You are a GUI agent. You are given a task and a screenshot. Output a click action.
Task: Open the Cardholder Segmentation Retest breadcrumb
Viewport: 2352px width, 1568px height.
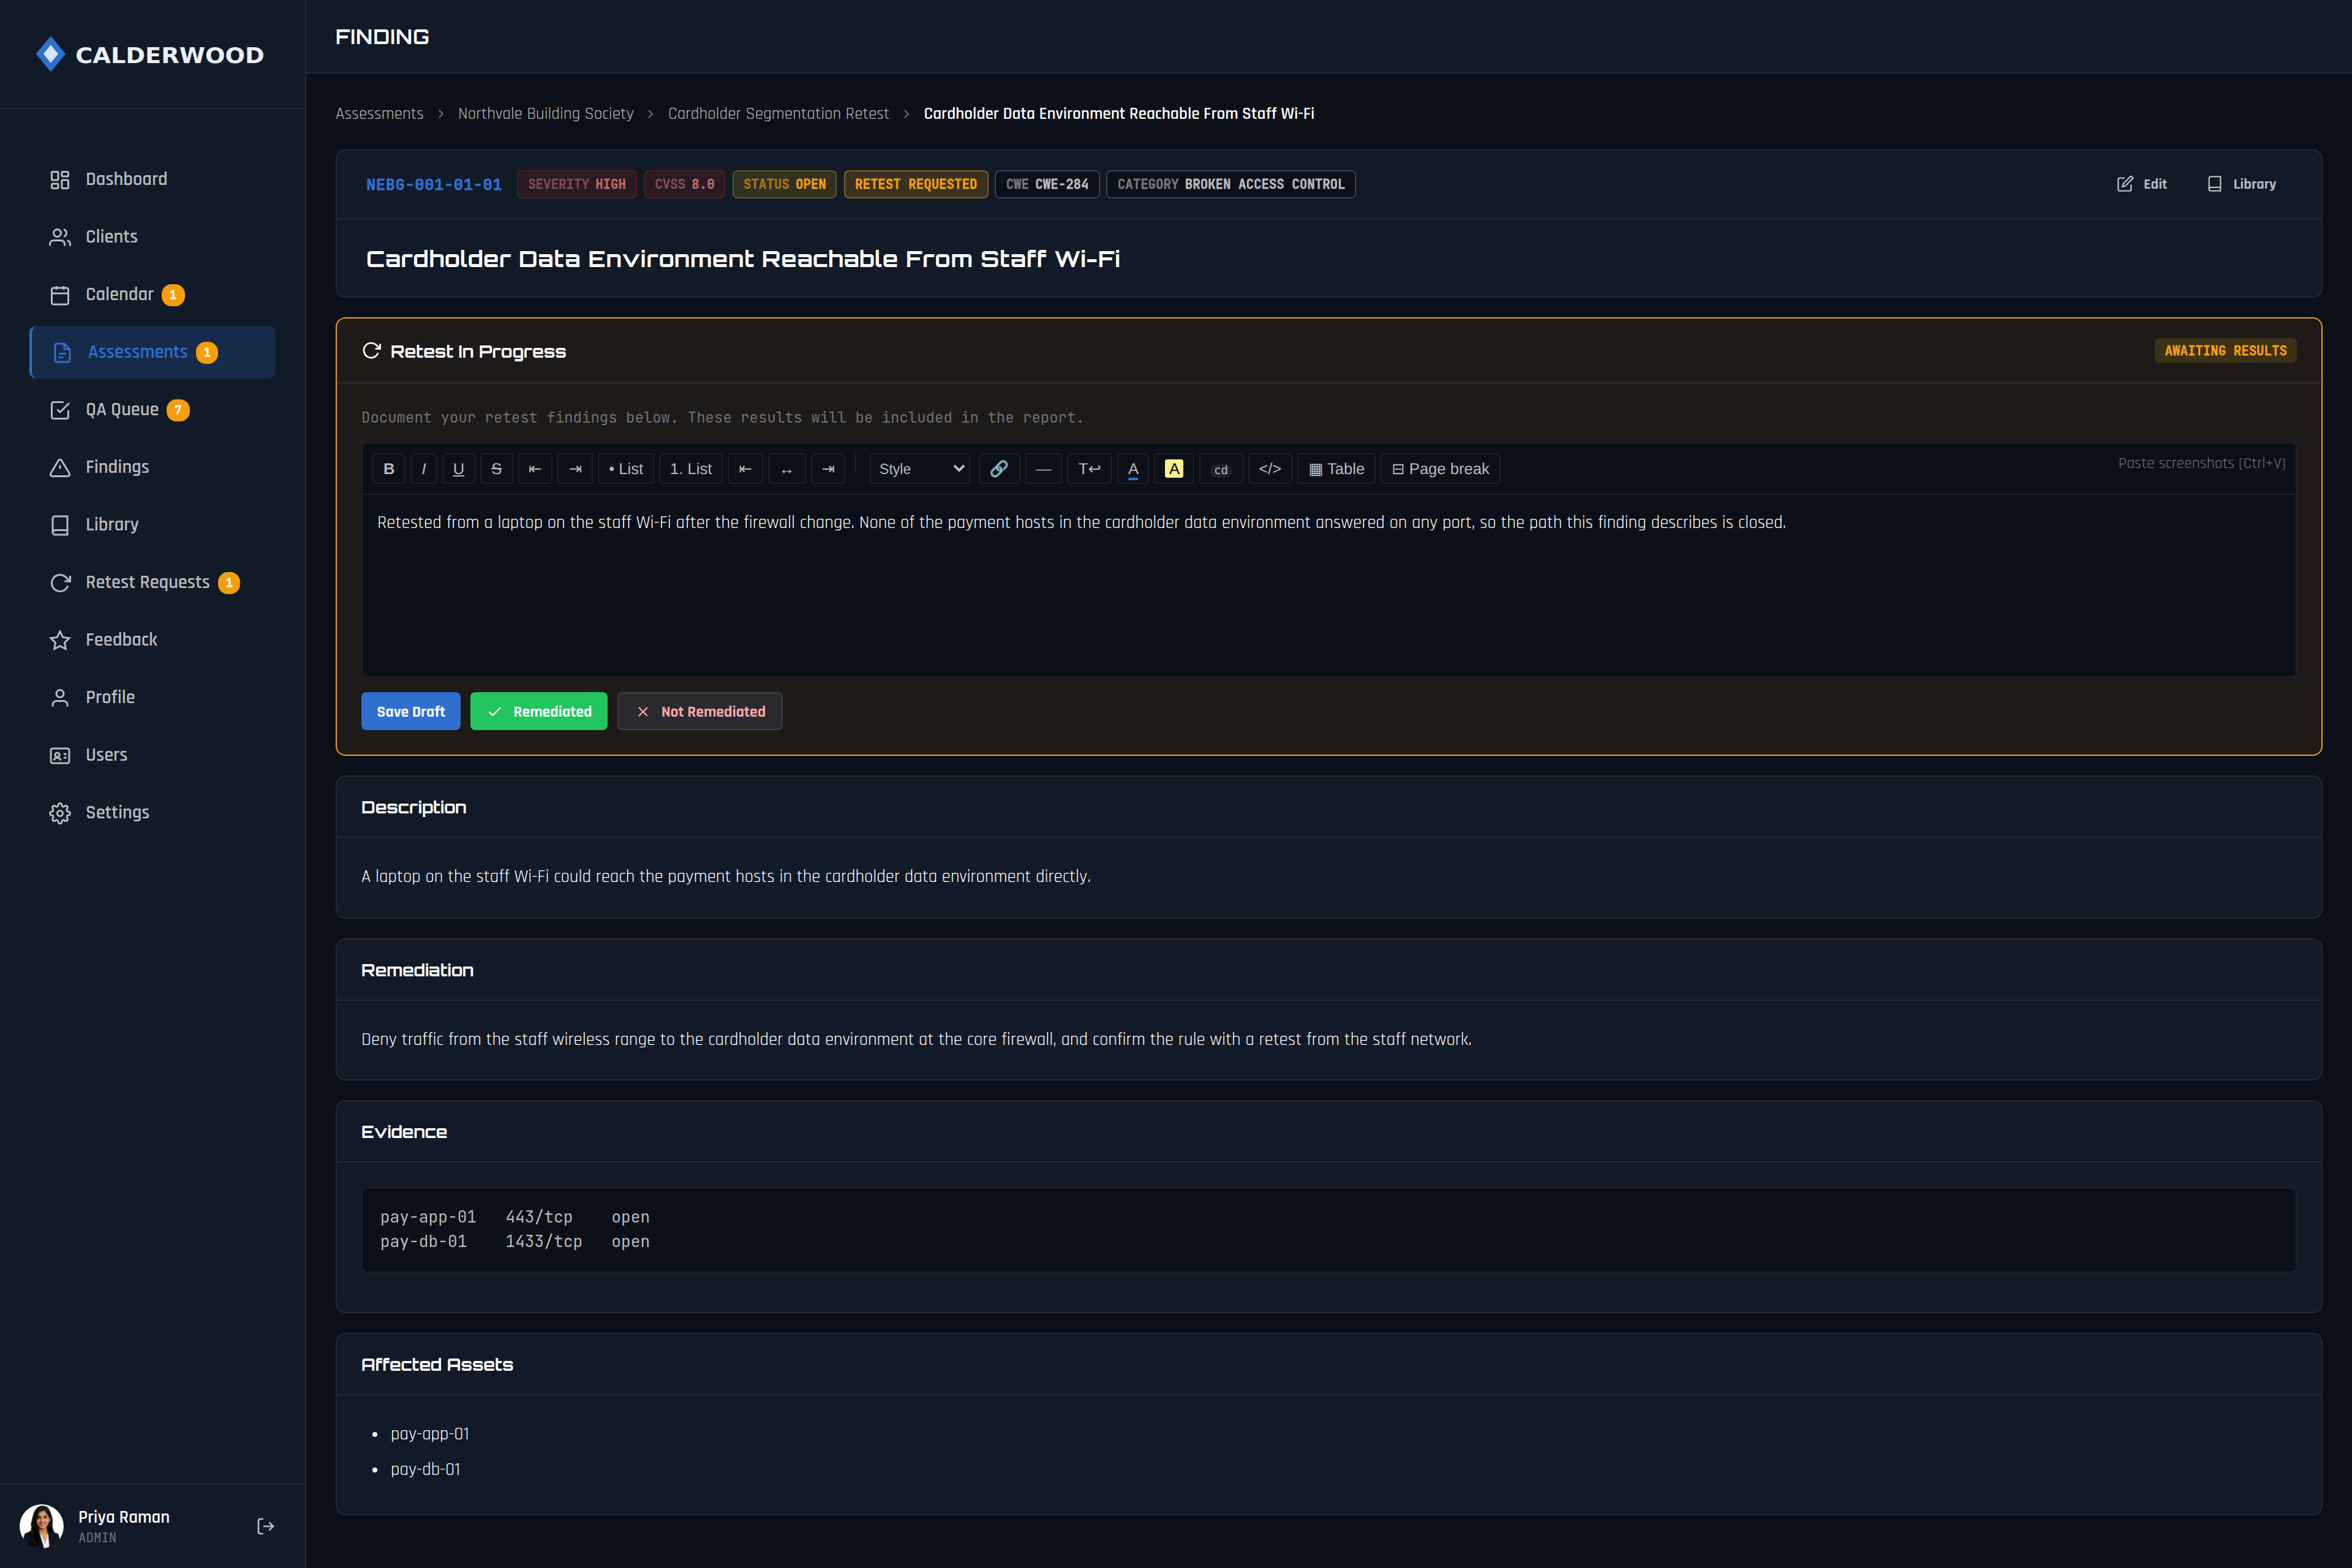778,114
